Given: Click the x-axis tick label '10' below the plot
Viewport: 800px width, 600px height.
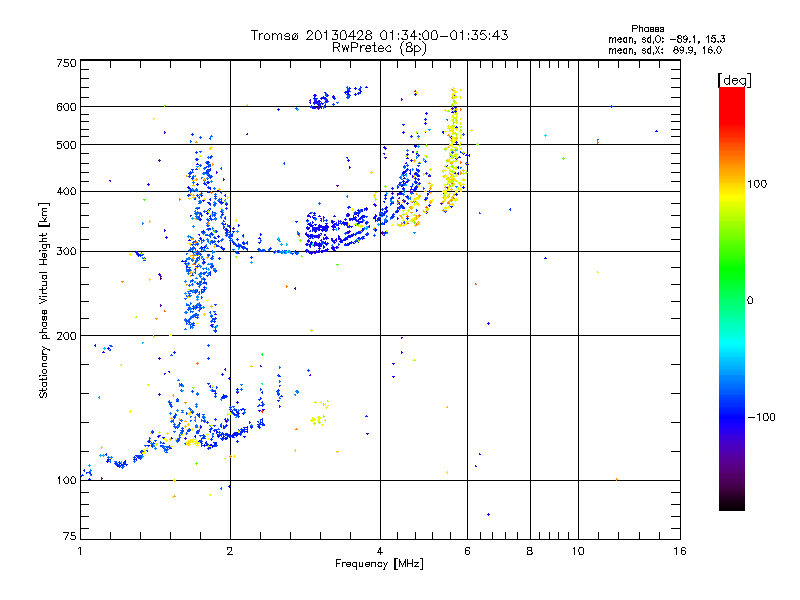Looking at the screenshot, I should 578,551.
